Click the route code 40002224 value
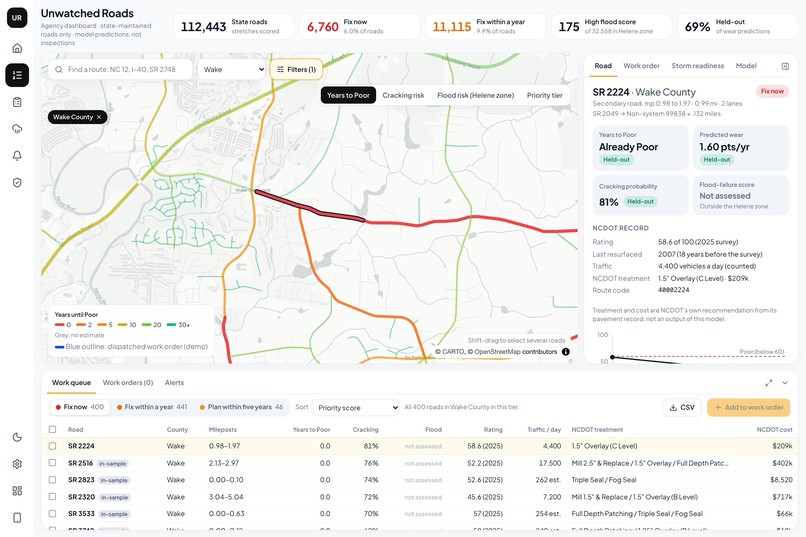 [673, 290]
